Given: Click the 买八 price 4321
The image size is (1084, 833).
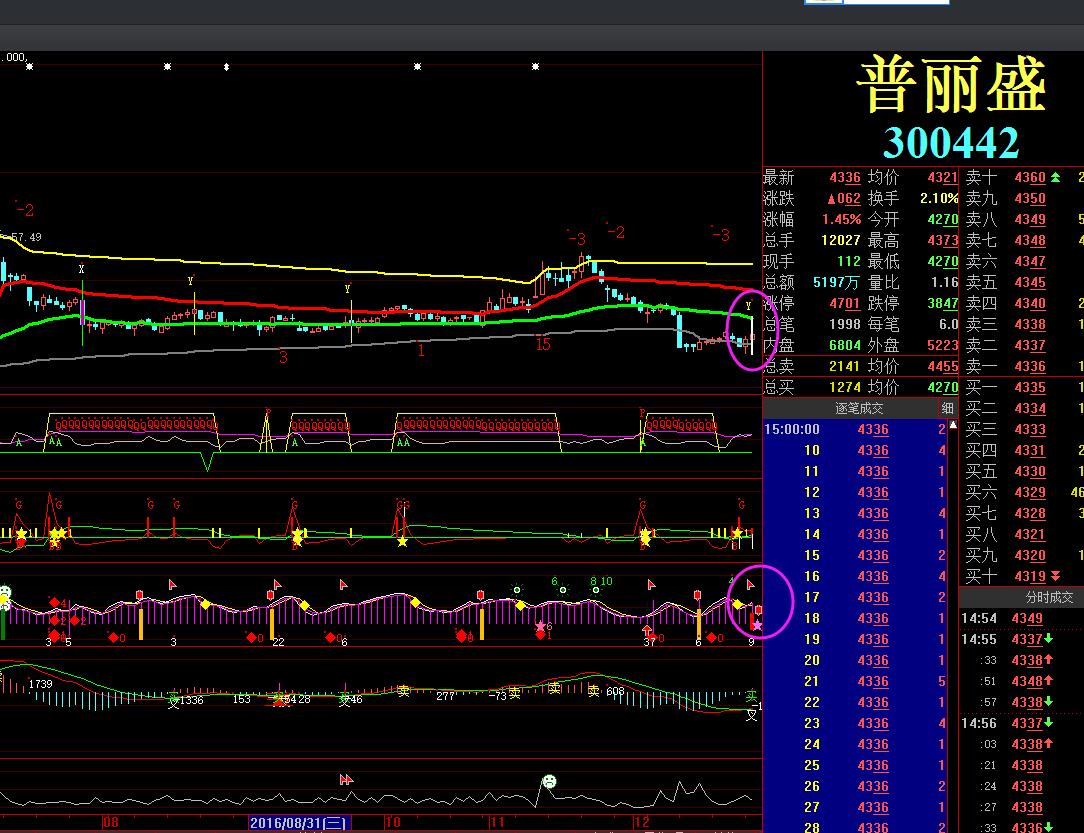Looking at the screenshot, I should [x=1030, y=534].
